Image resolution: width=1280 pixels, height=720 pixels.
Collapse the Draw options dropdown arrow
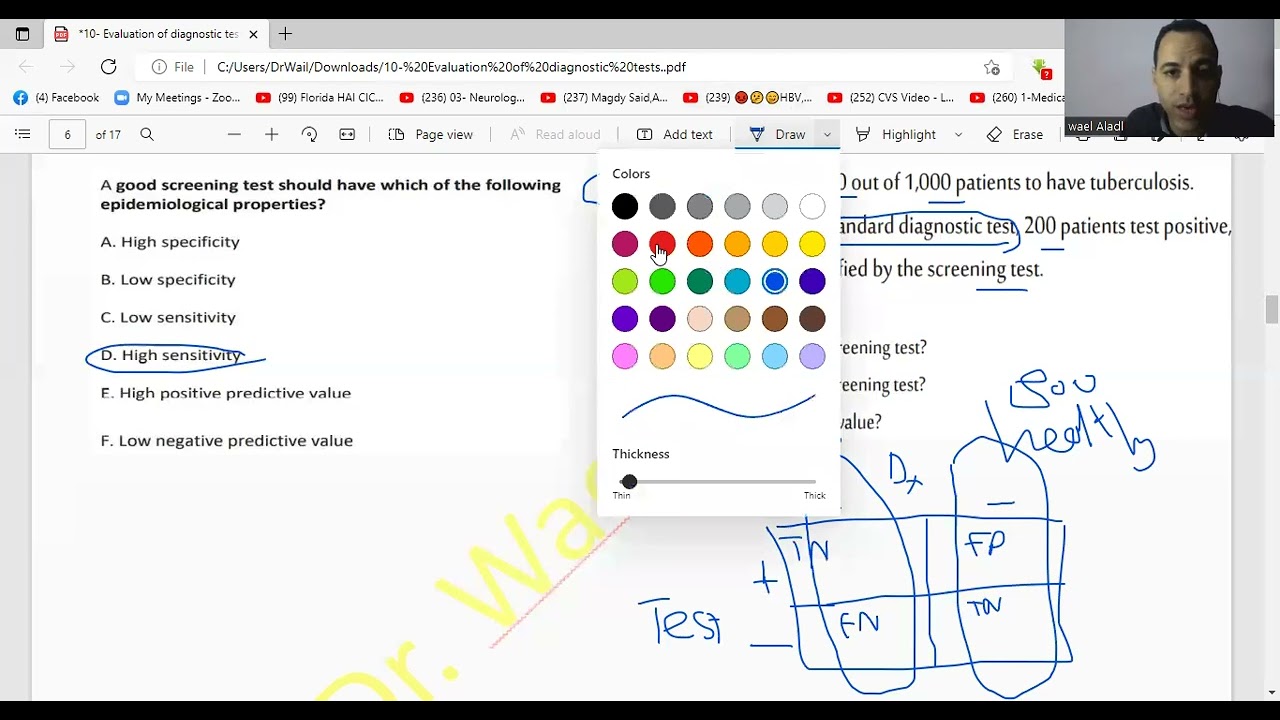click(827, 134)
